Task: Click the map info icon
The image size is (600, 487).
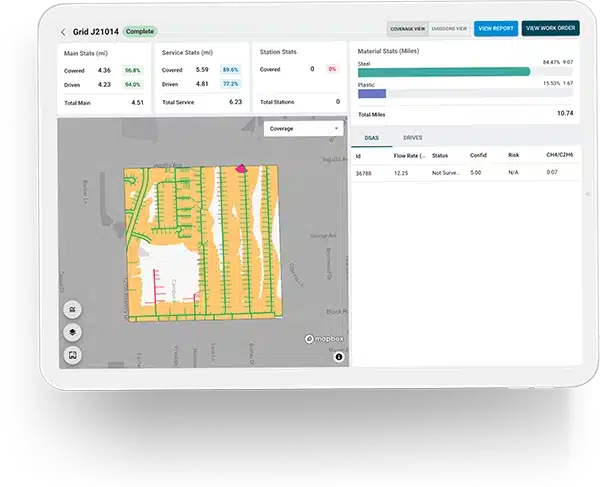Action: pos(339,356)
